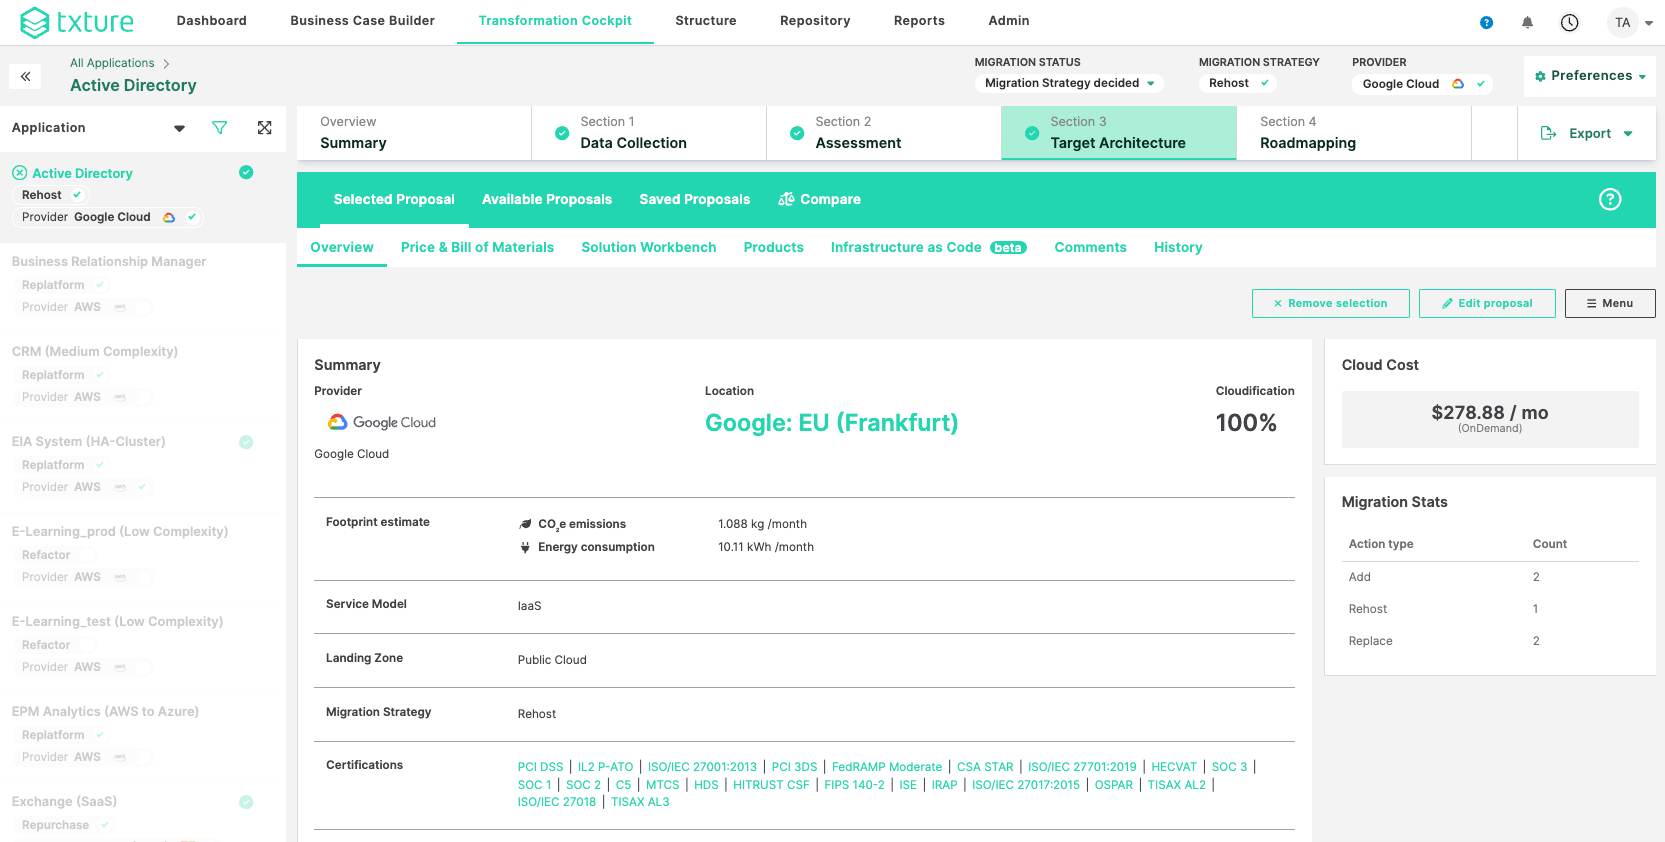Open Migration Strategy decided status dropdown
The image size is (1665, 842).
coord(1069,83)
